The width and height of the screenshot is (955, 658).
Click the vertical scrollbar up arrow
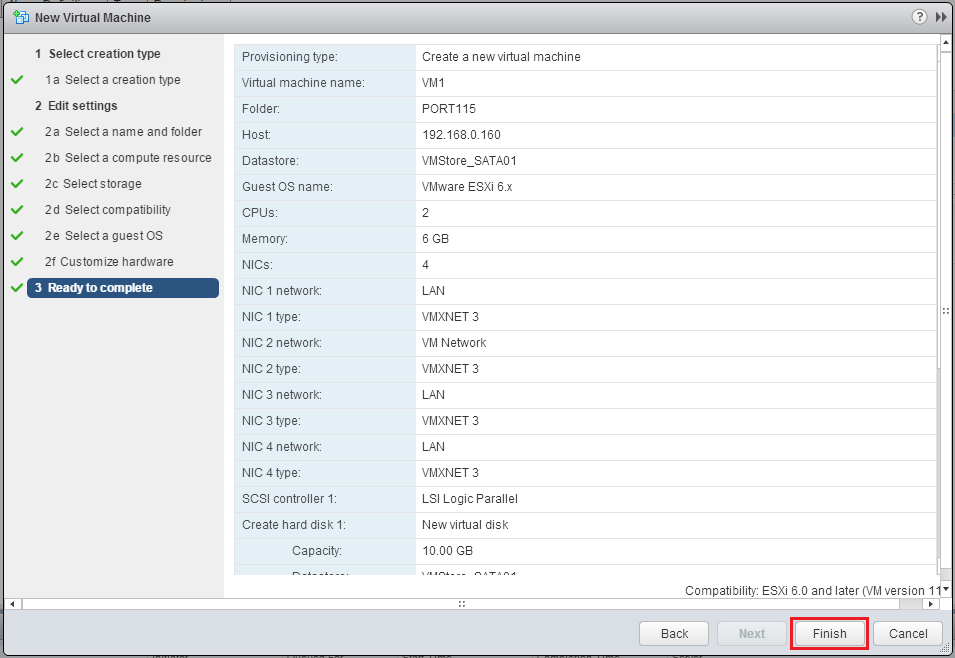pyautogui.click(x=946, y=42)
